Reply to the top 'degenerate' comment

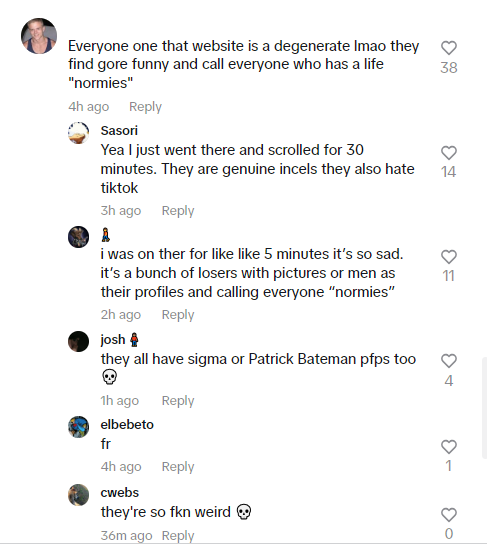click(x=145, y=107)
